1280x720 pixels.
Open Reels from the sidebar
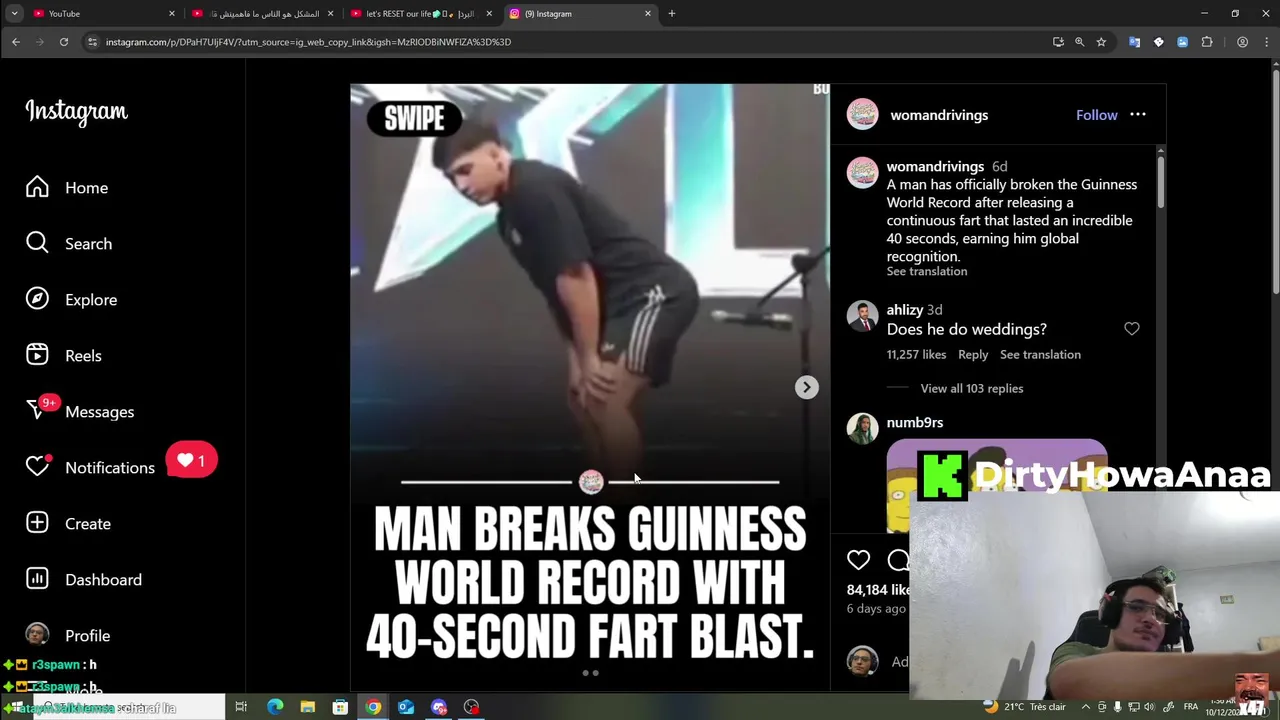(x=64, y=356)
